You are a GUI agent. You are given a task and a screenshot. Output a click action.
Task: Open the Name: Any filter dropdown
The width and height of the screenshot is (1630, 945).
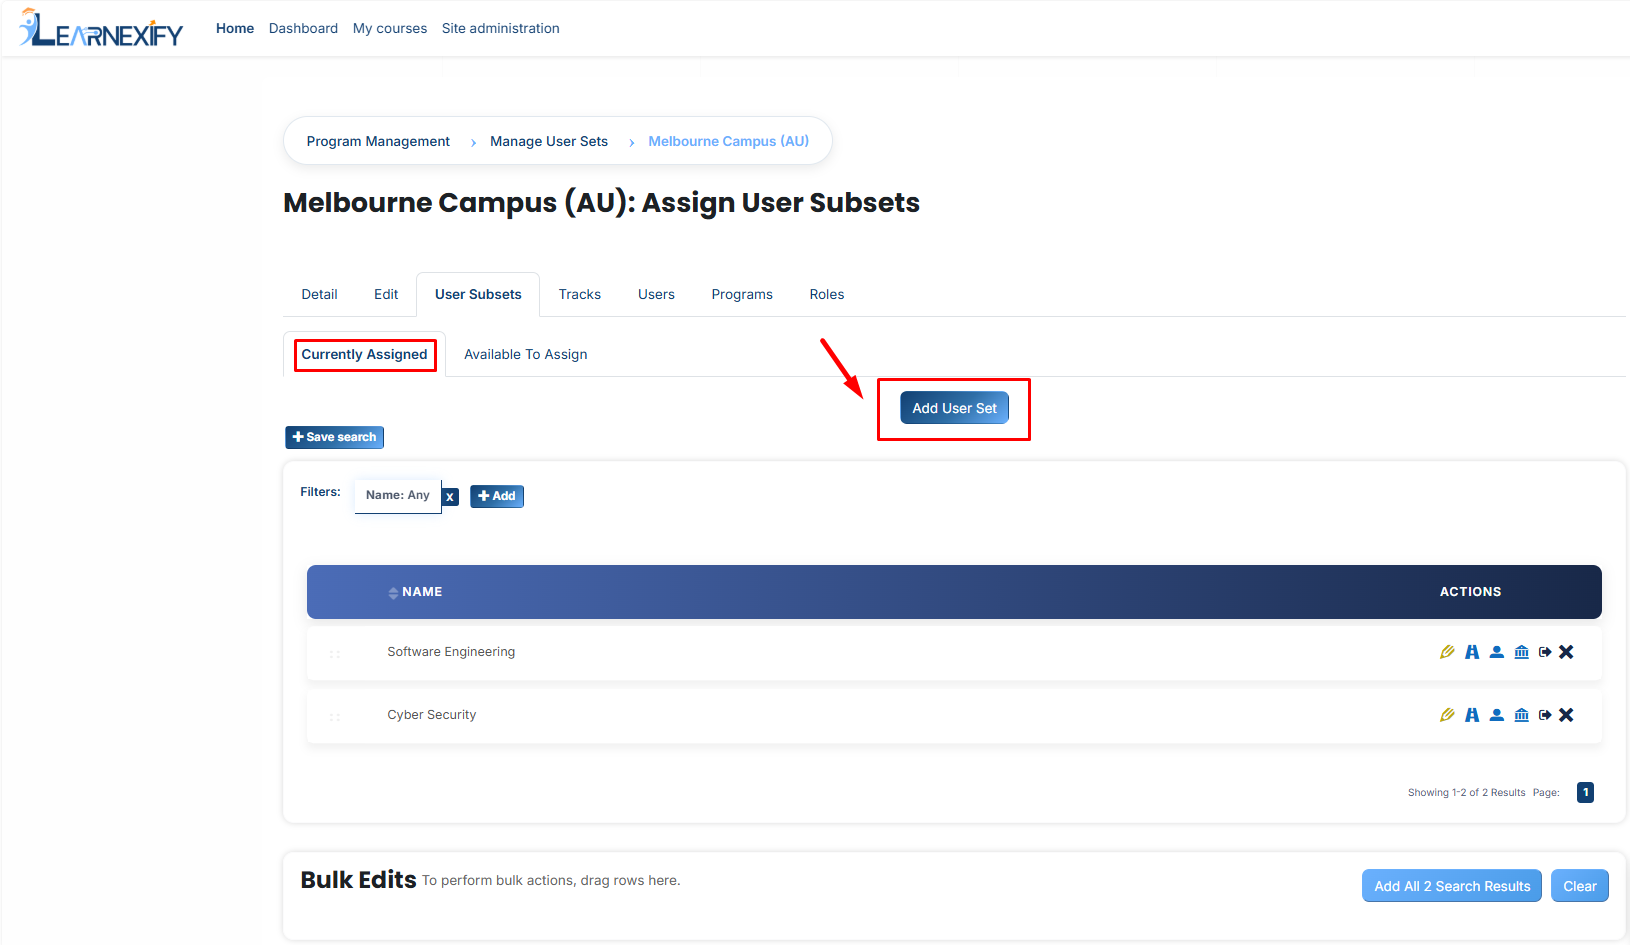[398, 496]
